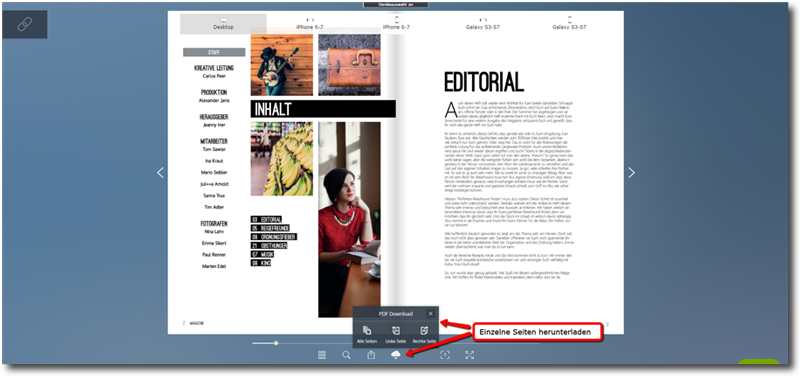
Task: Click the '09 ORDNUNGSFIEBER' contents entry
Action: 273,237
